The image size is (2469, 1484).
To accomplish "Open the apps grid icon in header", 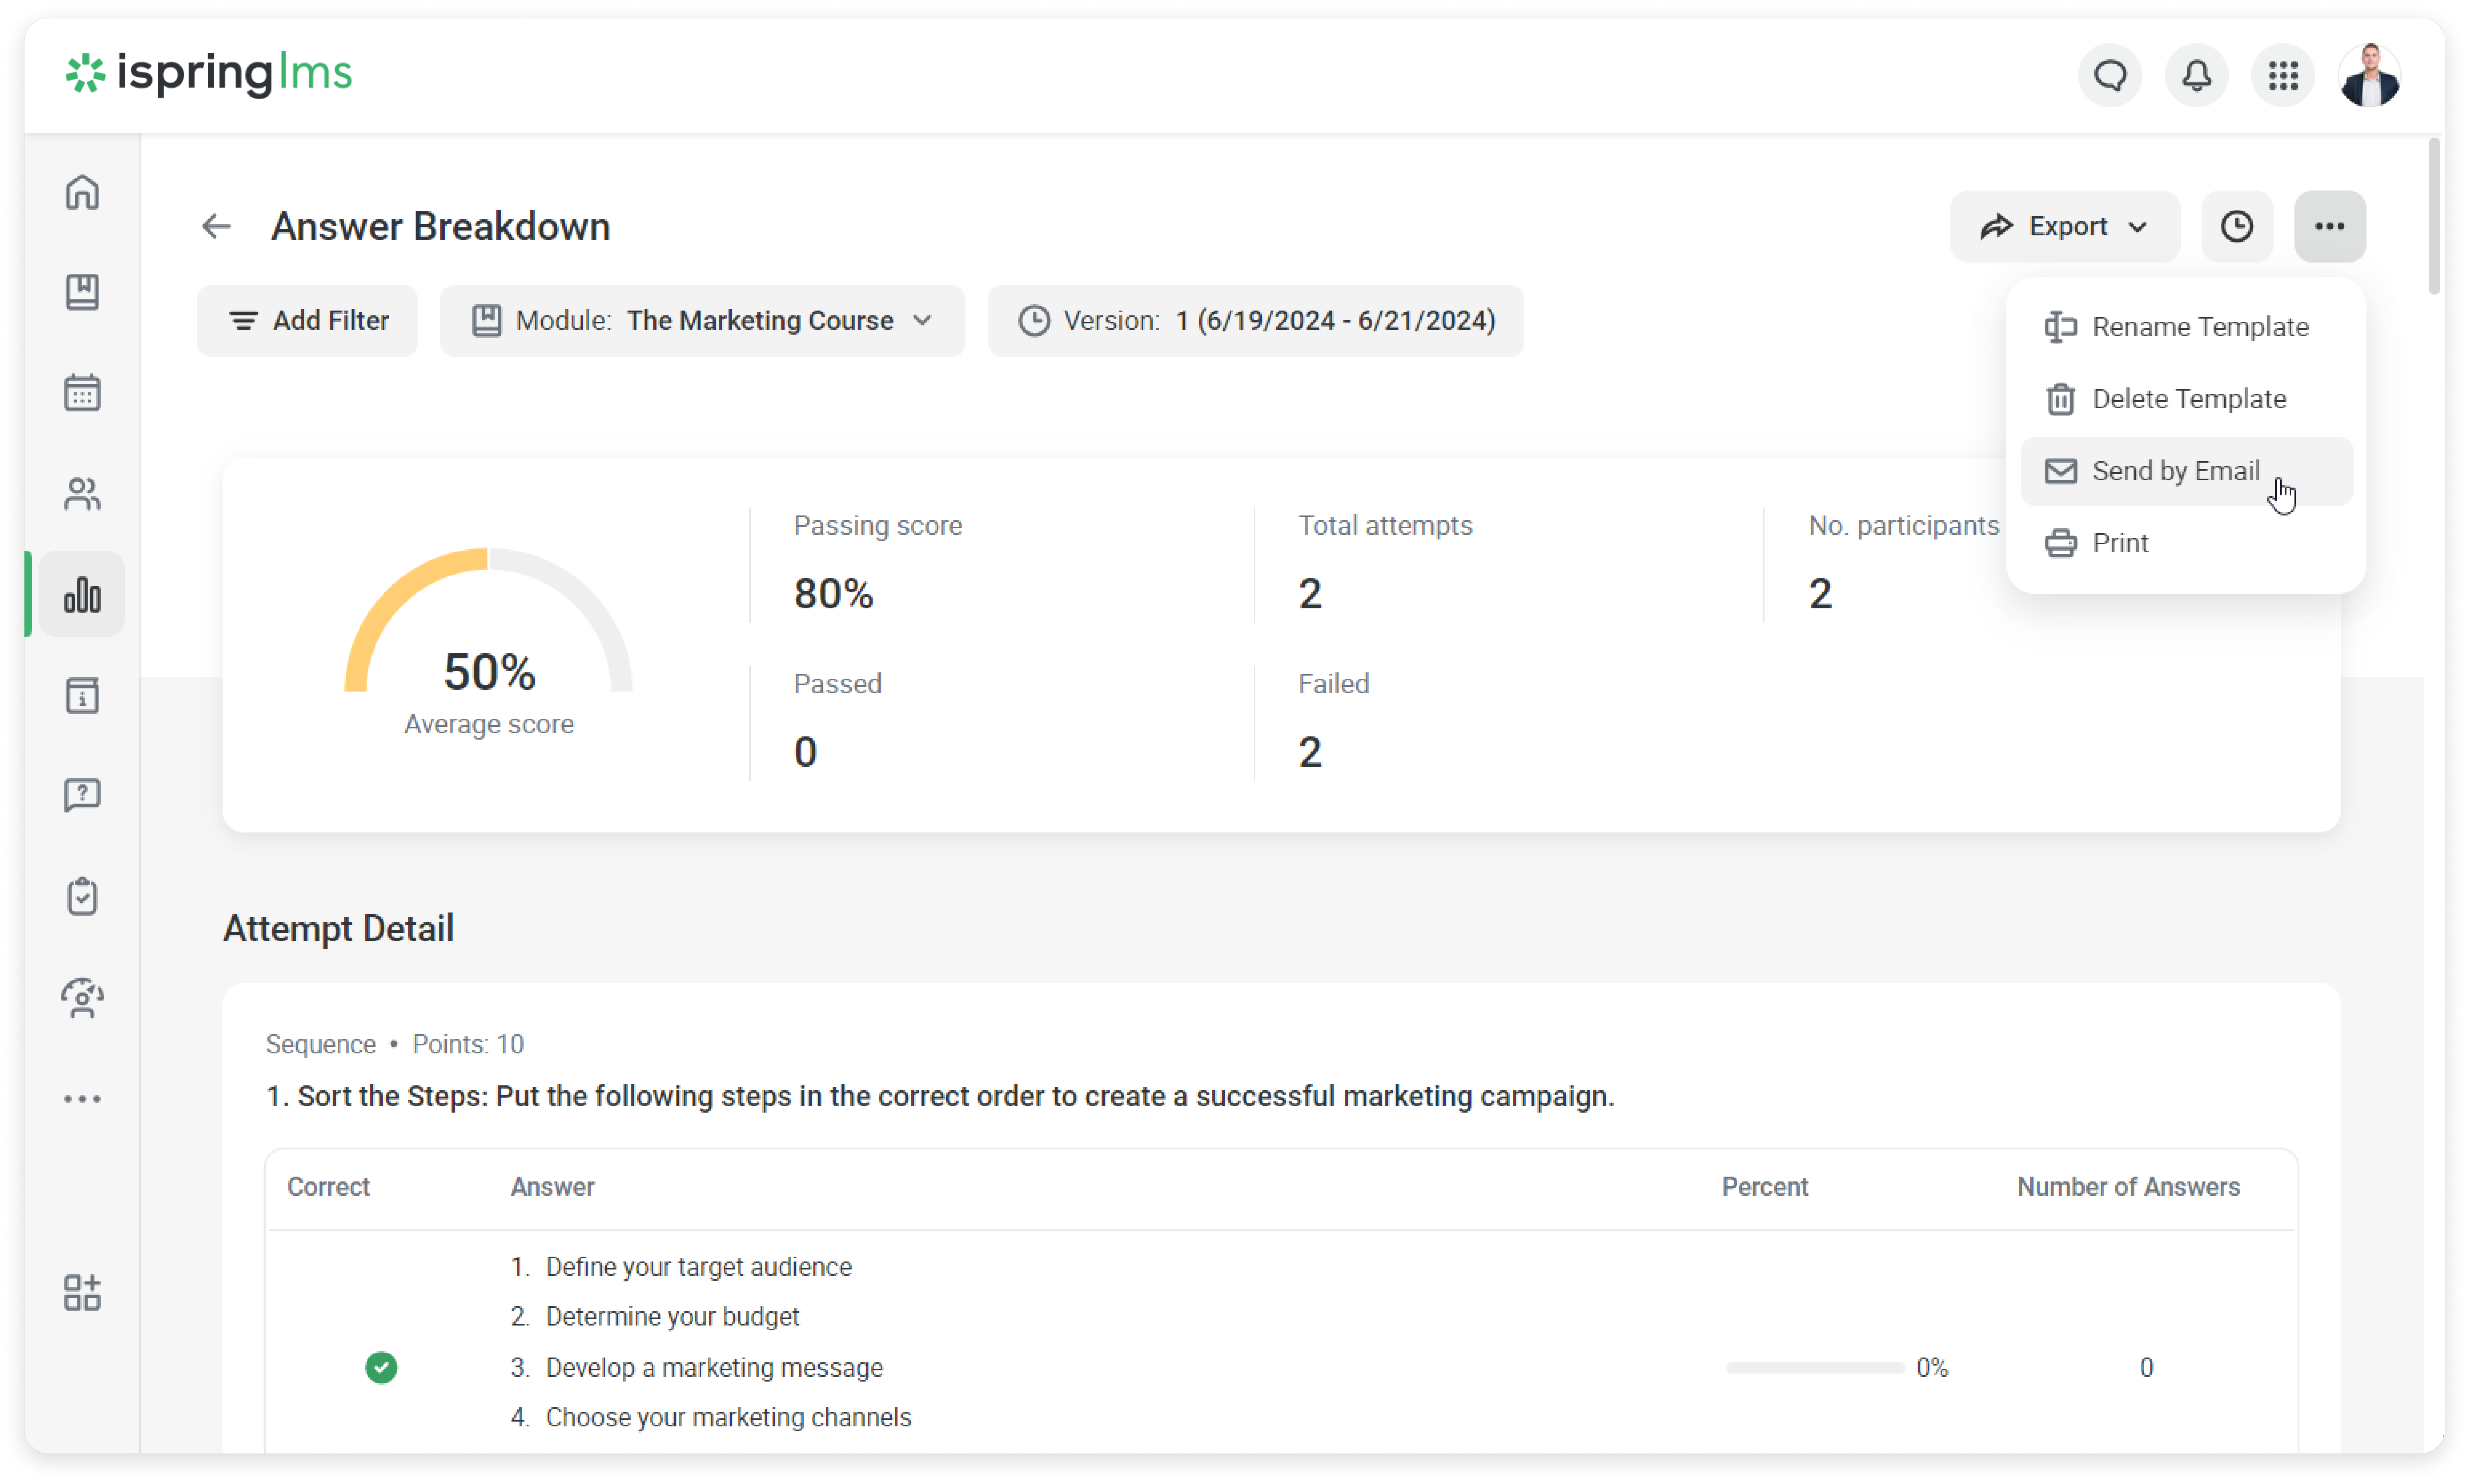I will point(2283,75).
